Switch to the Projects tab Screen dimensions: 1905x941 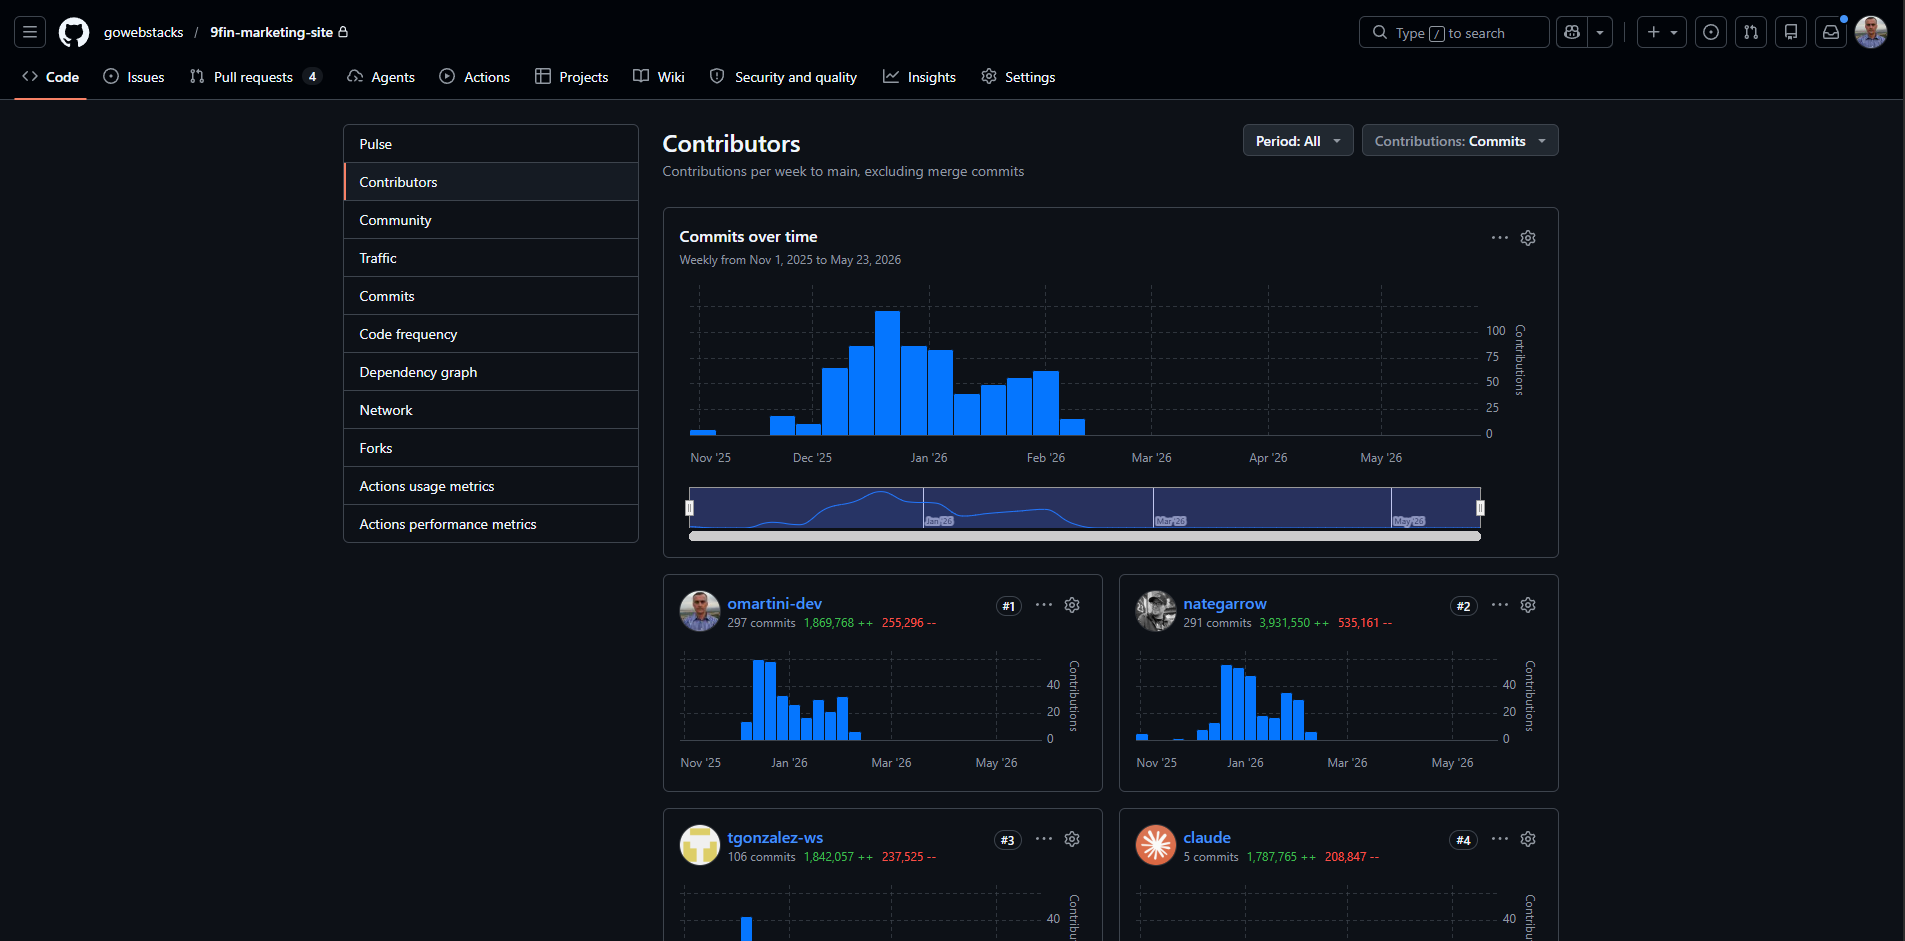[x=572, y=77]
